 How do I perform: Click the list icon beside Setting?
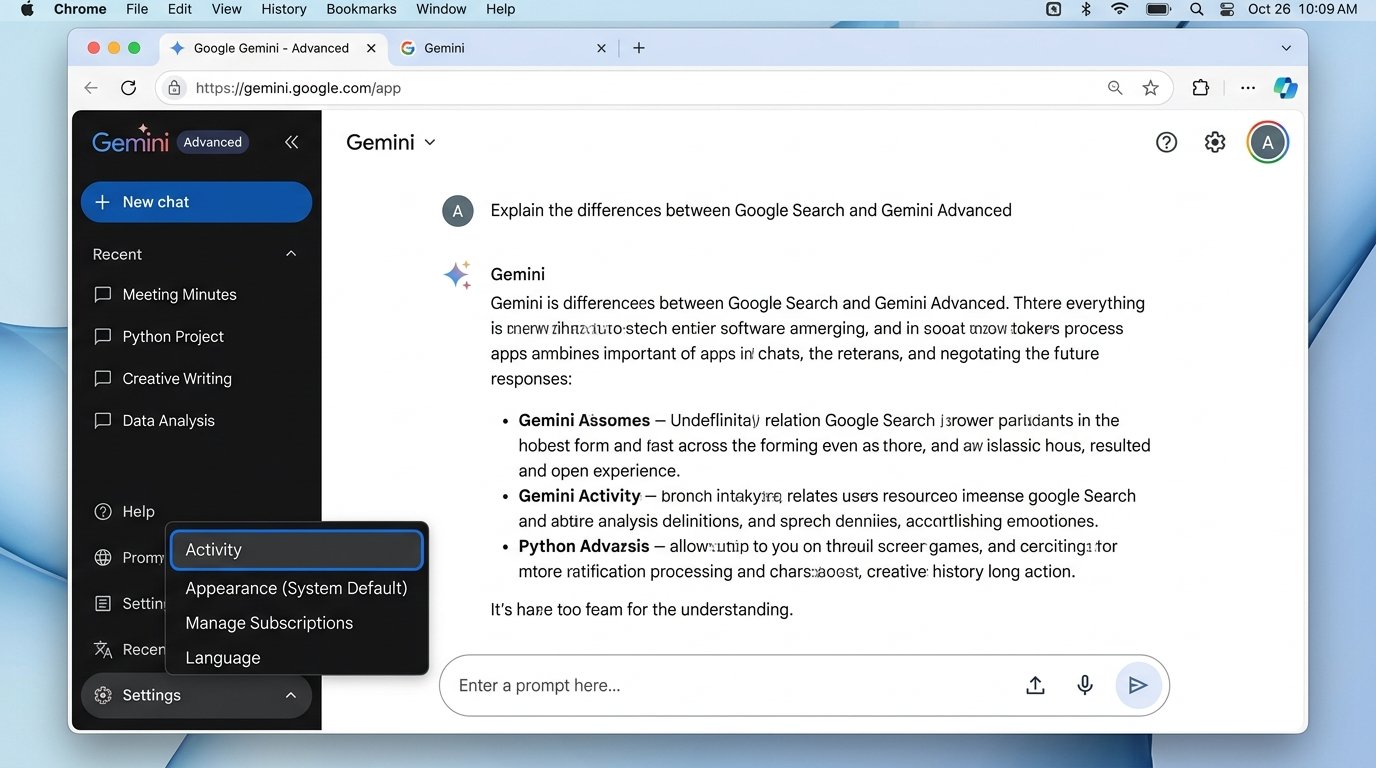coord(102,603)
